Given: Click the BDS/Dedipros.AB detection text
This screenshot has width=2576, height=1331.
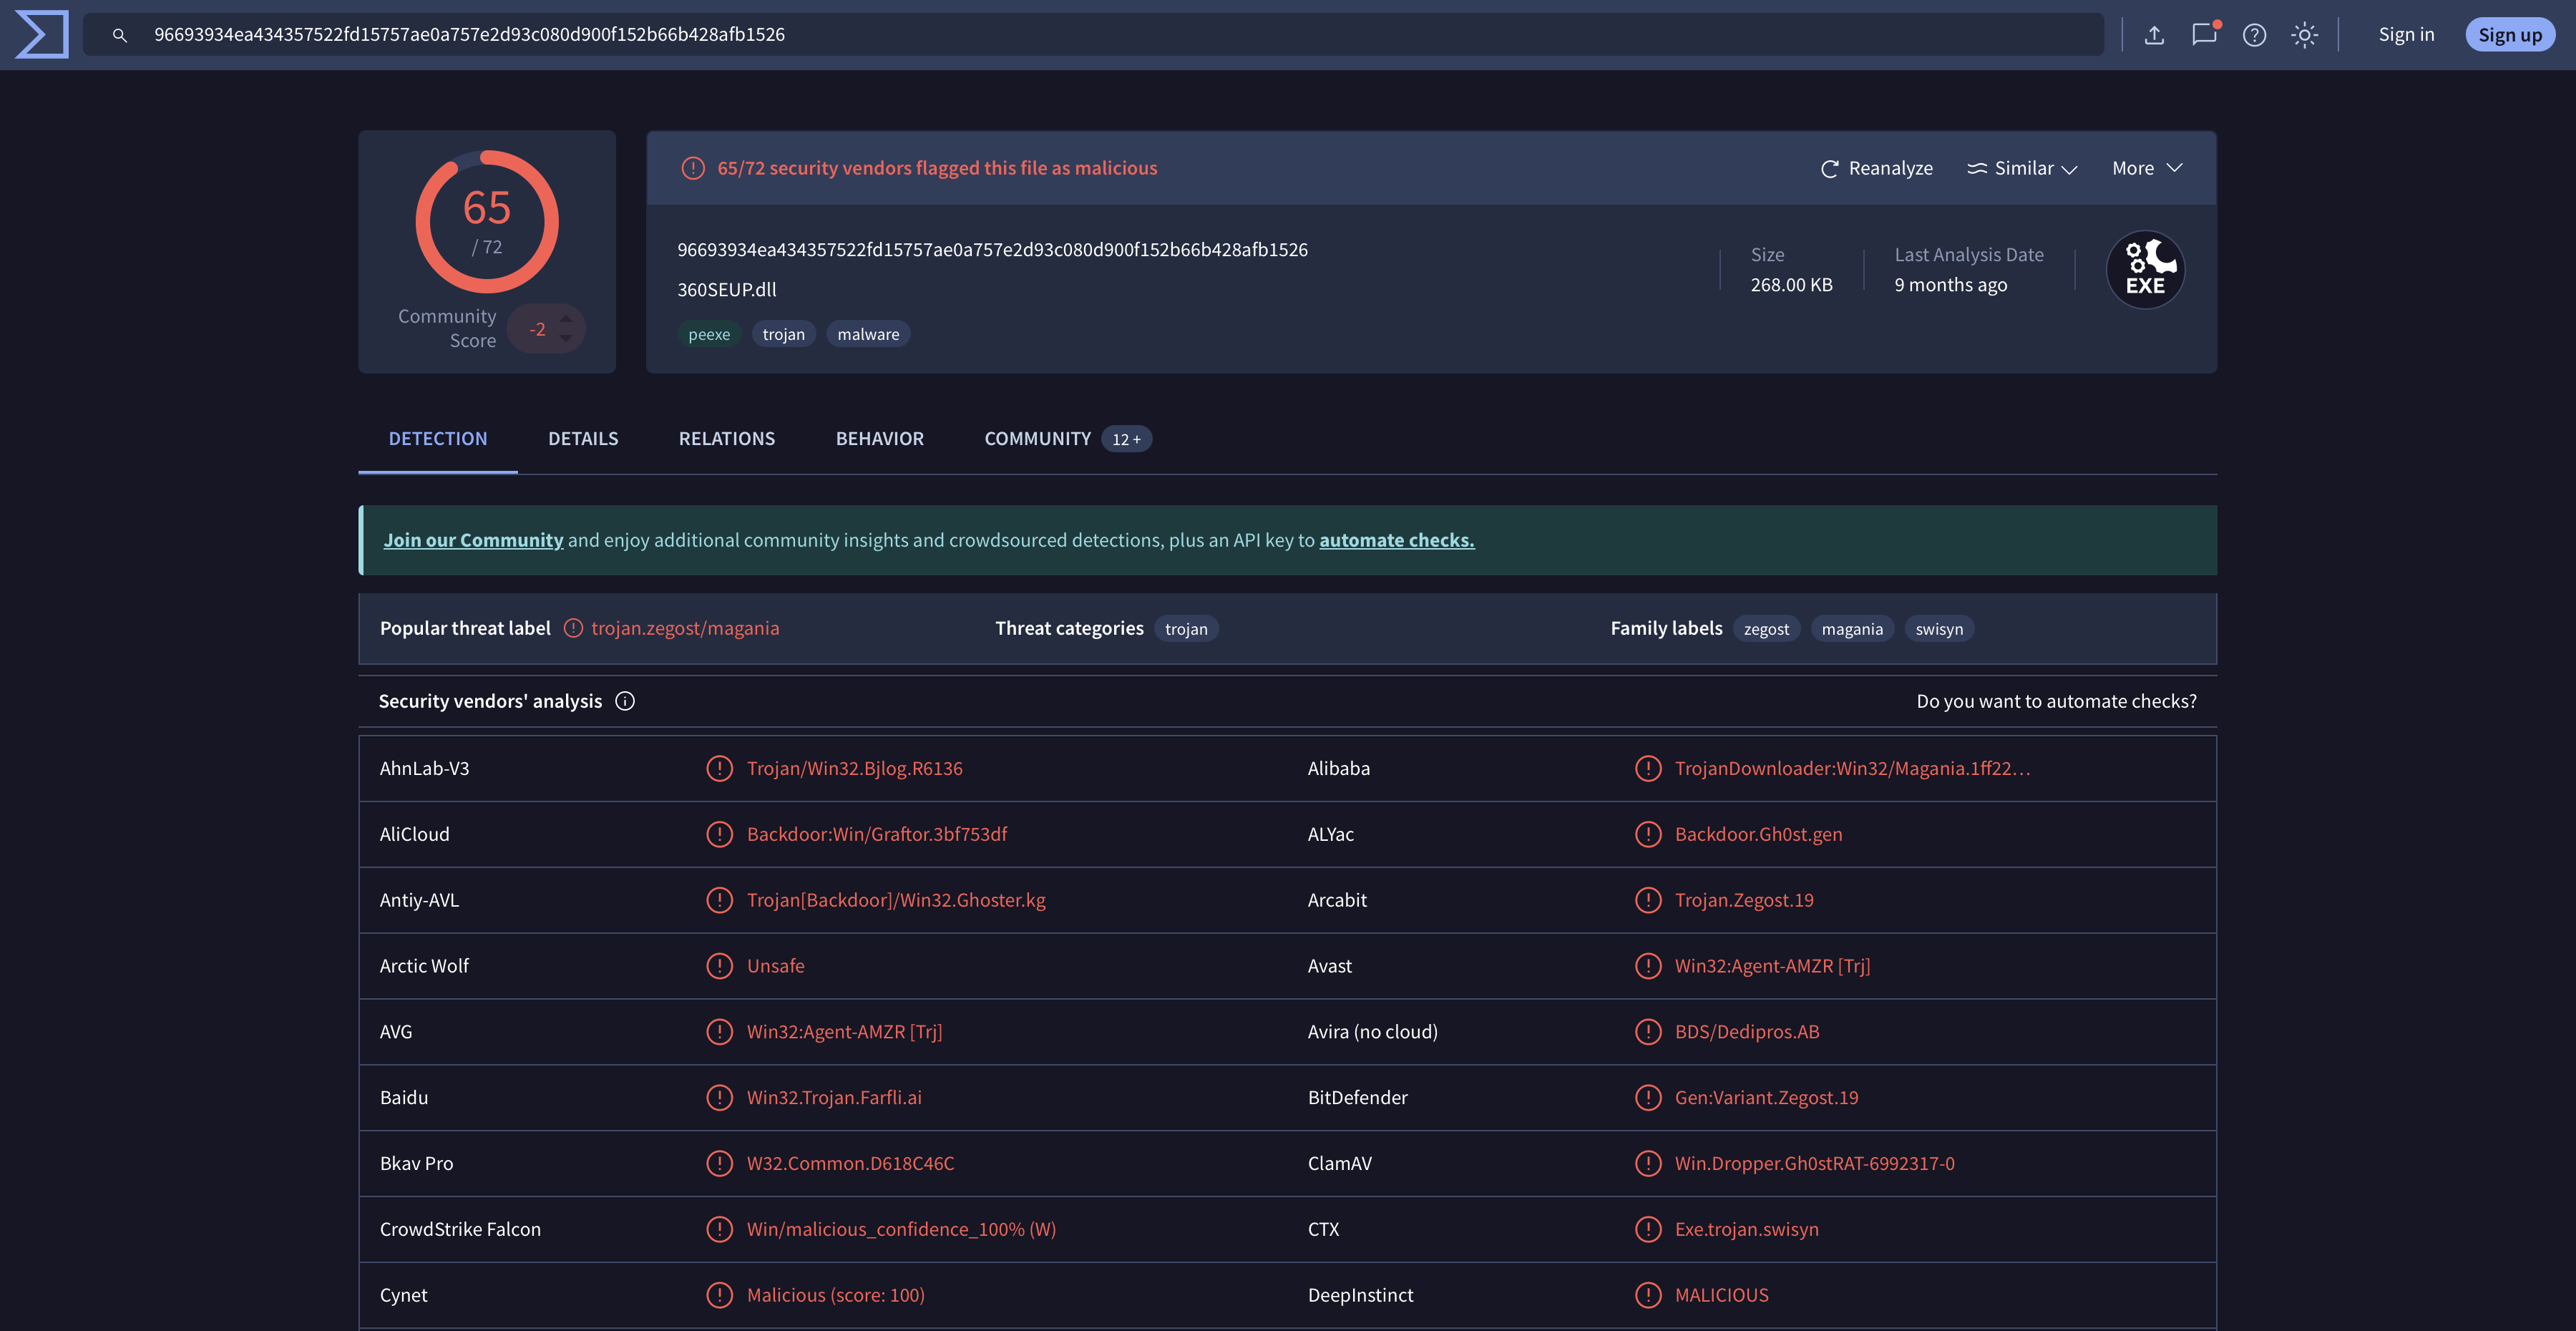Looking at the screenshot, I should tap(1747, 1031).
